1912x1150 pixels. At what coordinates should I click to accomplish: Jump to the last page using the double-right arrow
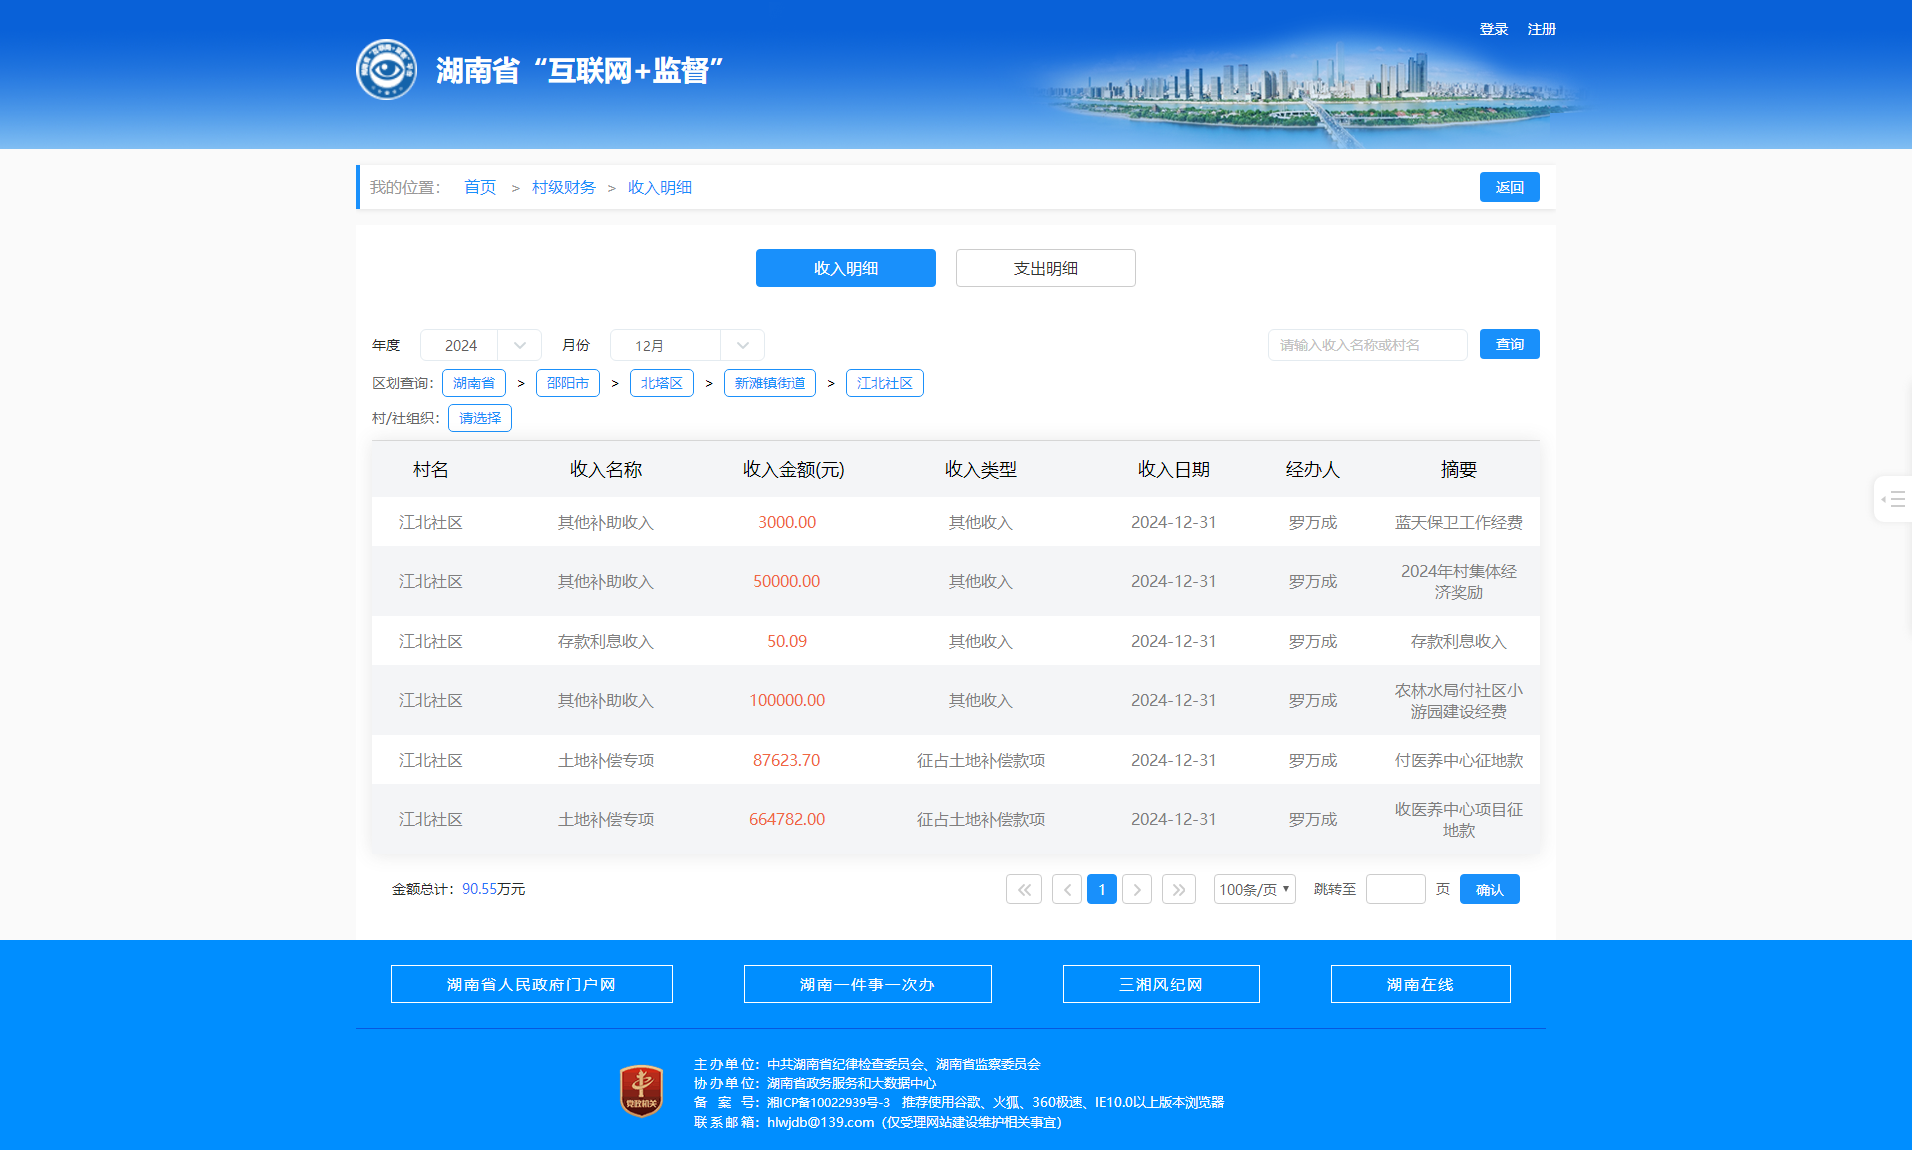coord(1179,889)
